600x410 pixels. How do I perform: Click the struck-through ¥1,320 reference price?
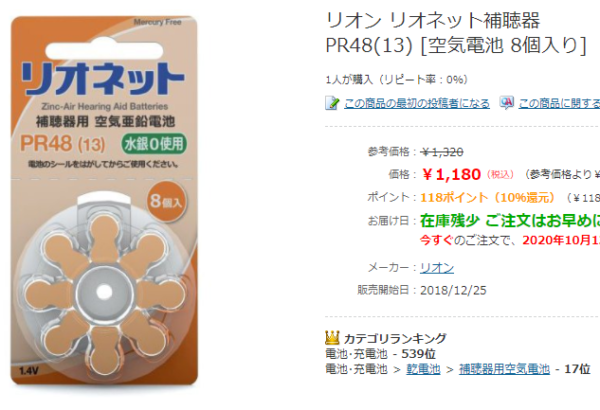(x=442, y=152)
